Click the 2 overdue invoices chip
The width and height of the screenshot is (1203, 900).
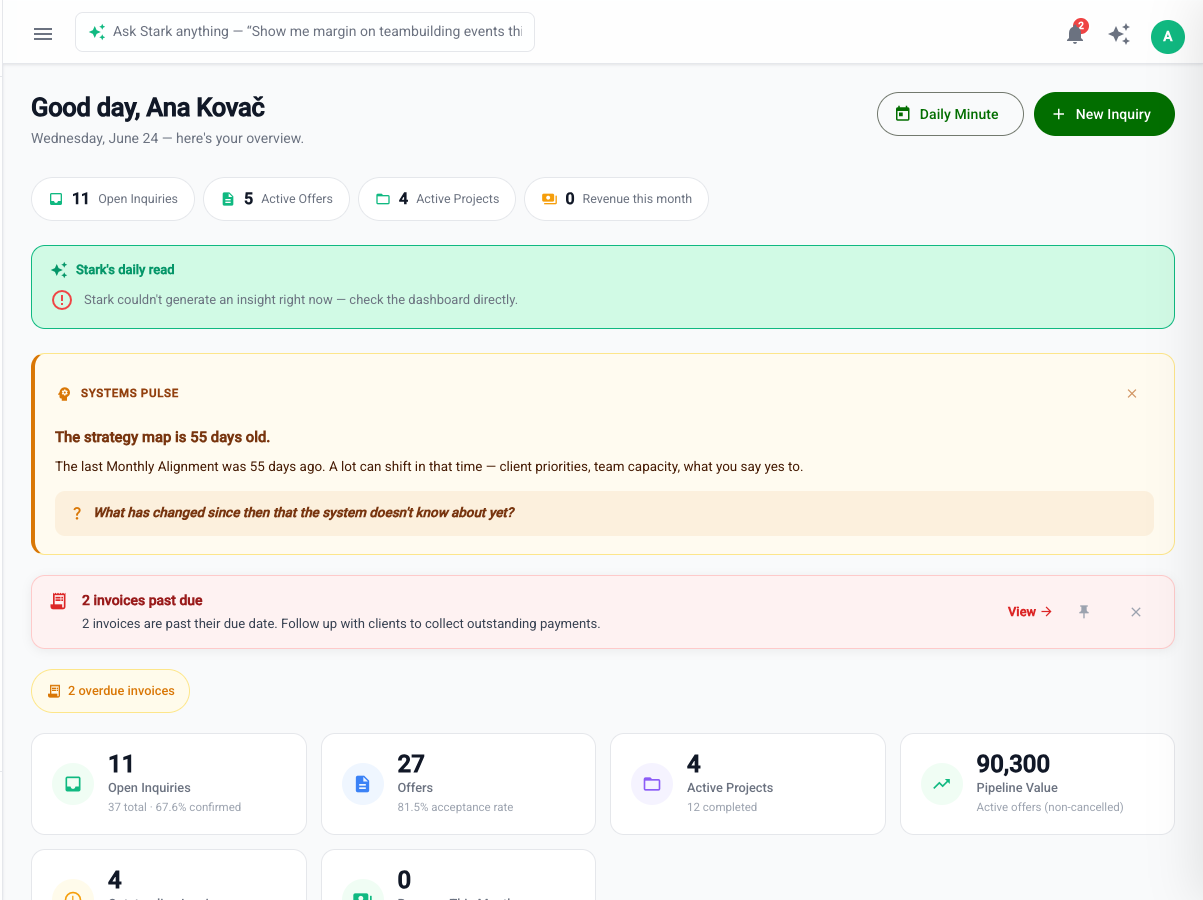tap(110, 691)
